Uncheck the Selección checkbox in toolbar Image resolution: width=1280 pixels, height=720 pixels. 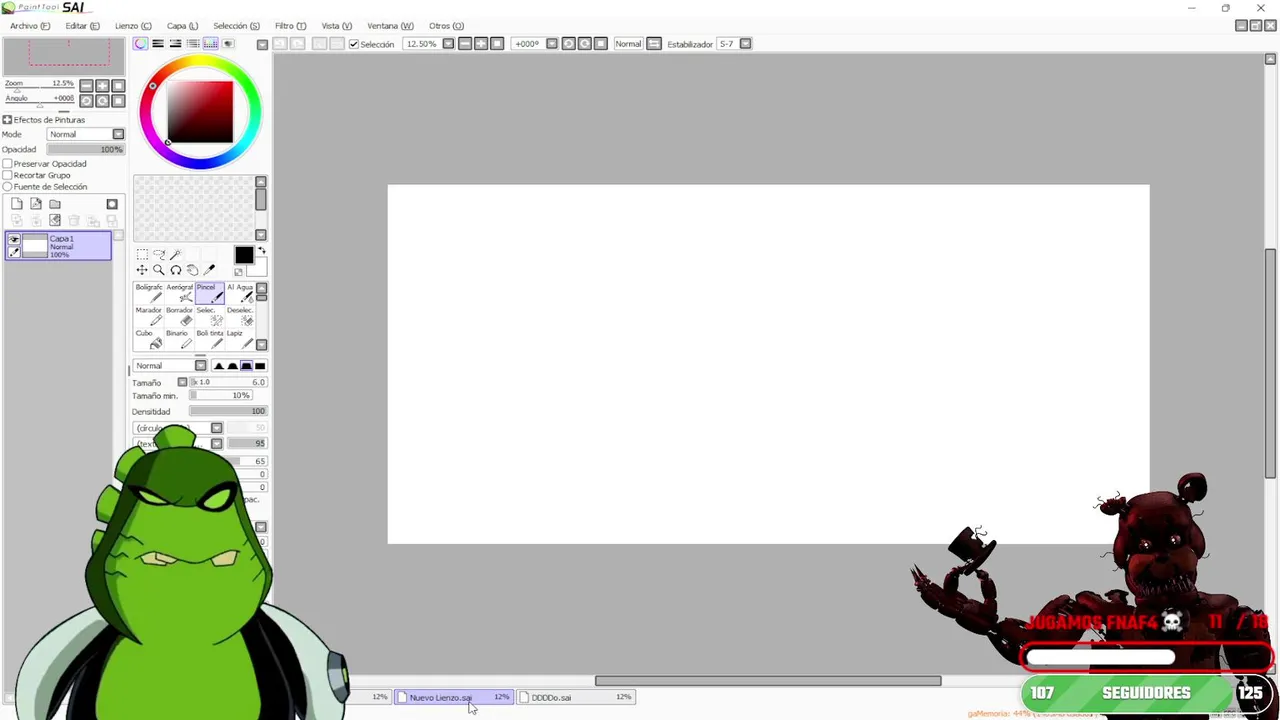(x=353, y=44)
